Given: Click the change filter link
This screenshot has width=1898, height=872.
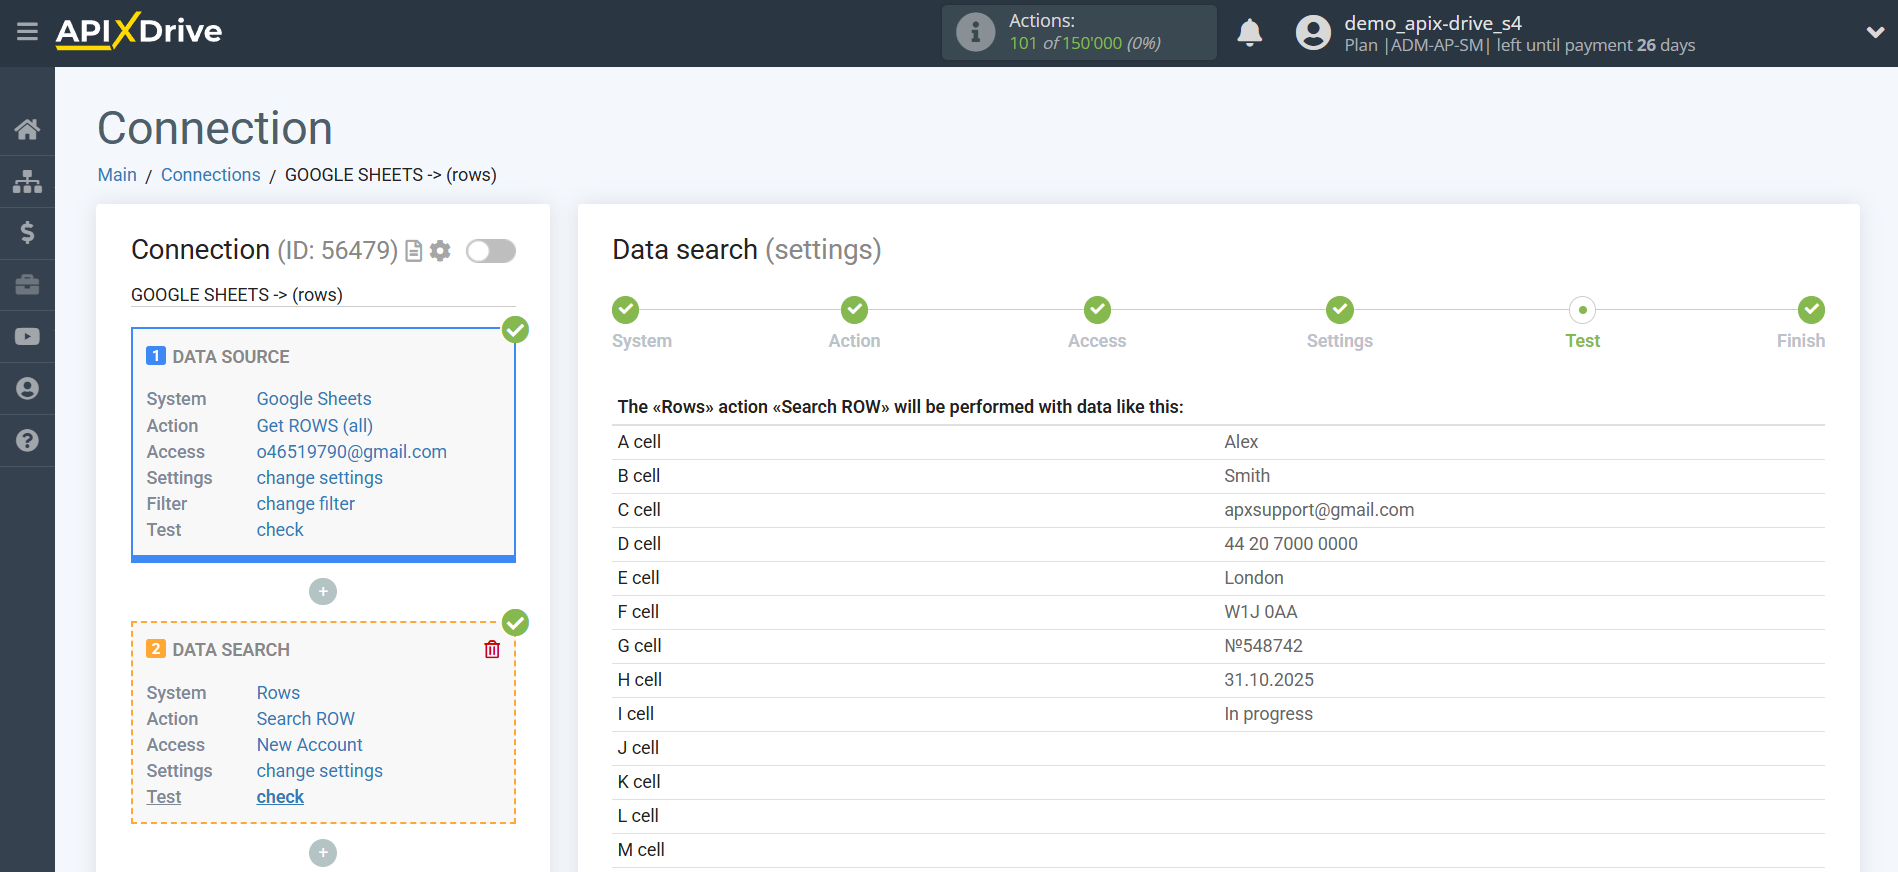Looking at the screenshot, I should [x=306, y=504].
